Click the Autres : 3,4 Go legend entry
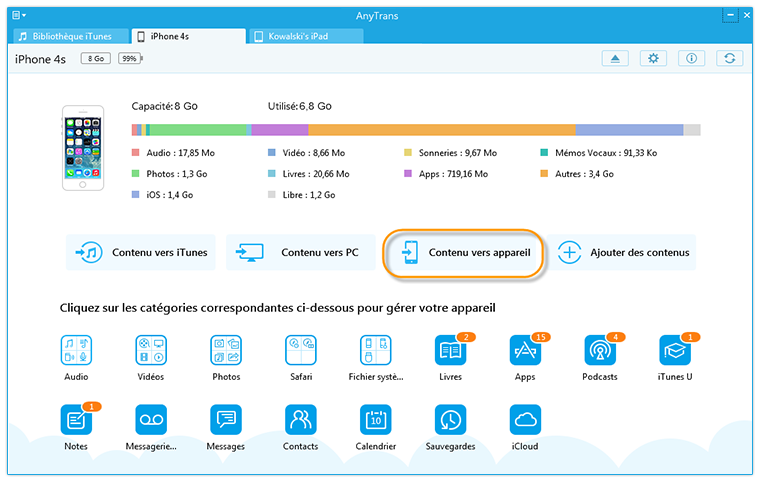This screenshot has height=481, width=760. [x=577, y=174]
